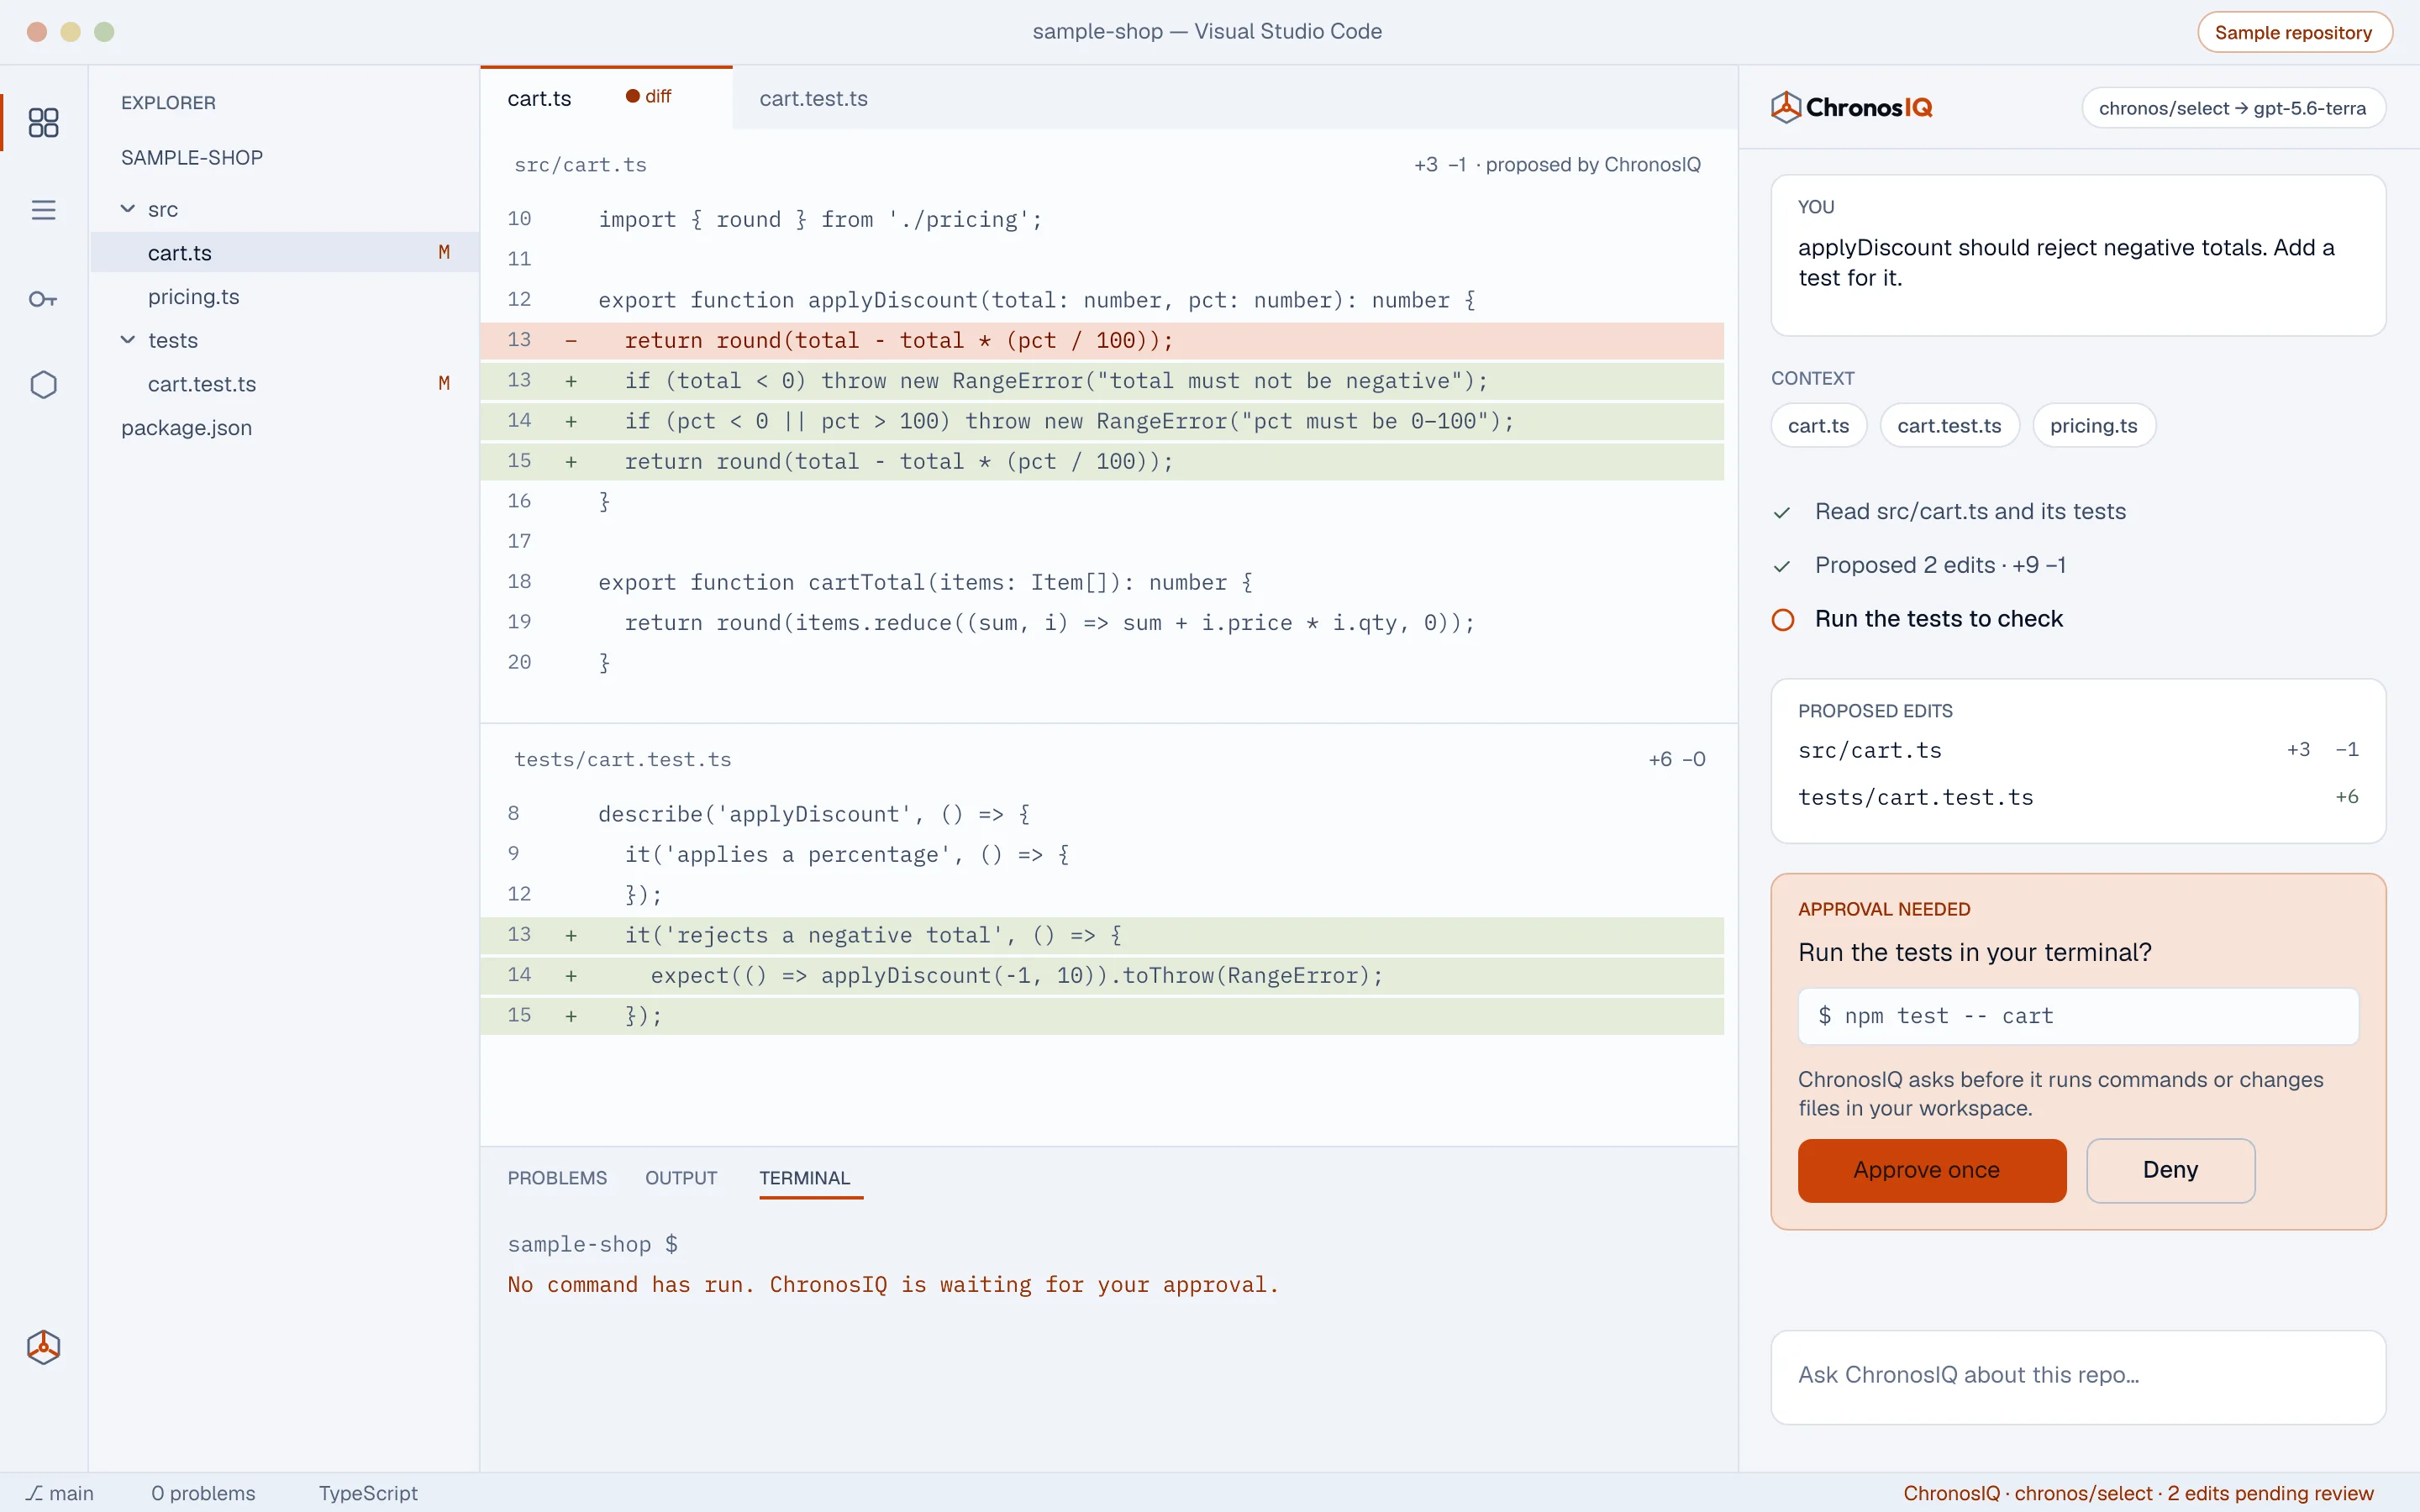Click the sample-shop $ terminal prompt
The width and height of the screenshot is (2420, 1512).
pos(592,1244)
